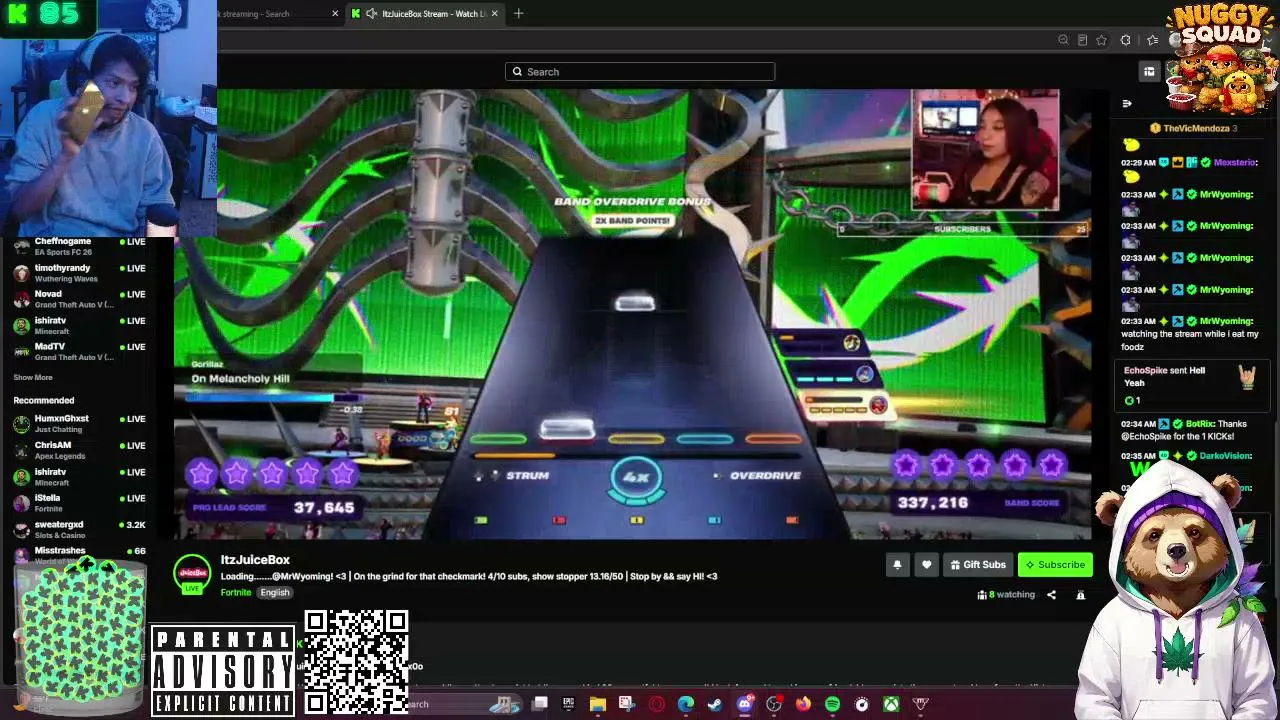Image resolution: width=1280 pixels, height=720 pixels.
Task: Expand followed channels with Show More
Action: tap(33, 377)
